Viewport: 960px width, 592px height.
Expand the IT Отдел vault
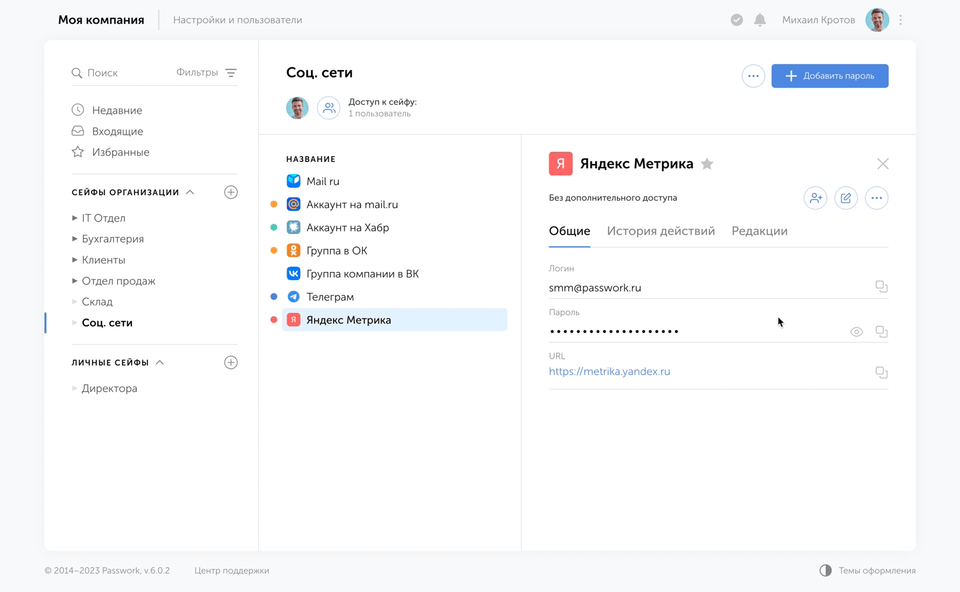(75, 218)
